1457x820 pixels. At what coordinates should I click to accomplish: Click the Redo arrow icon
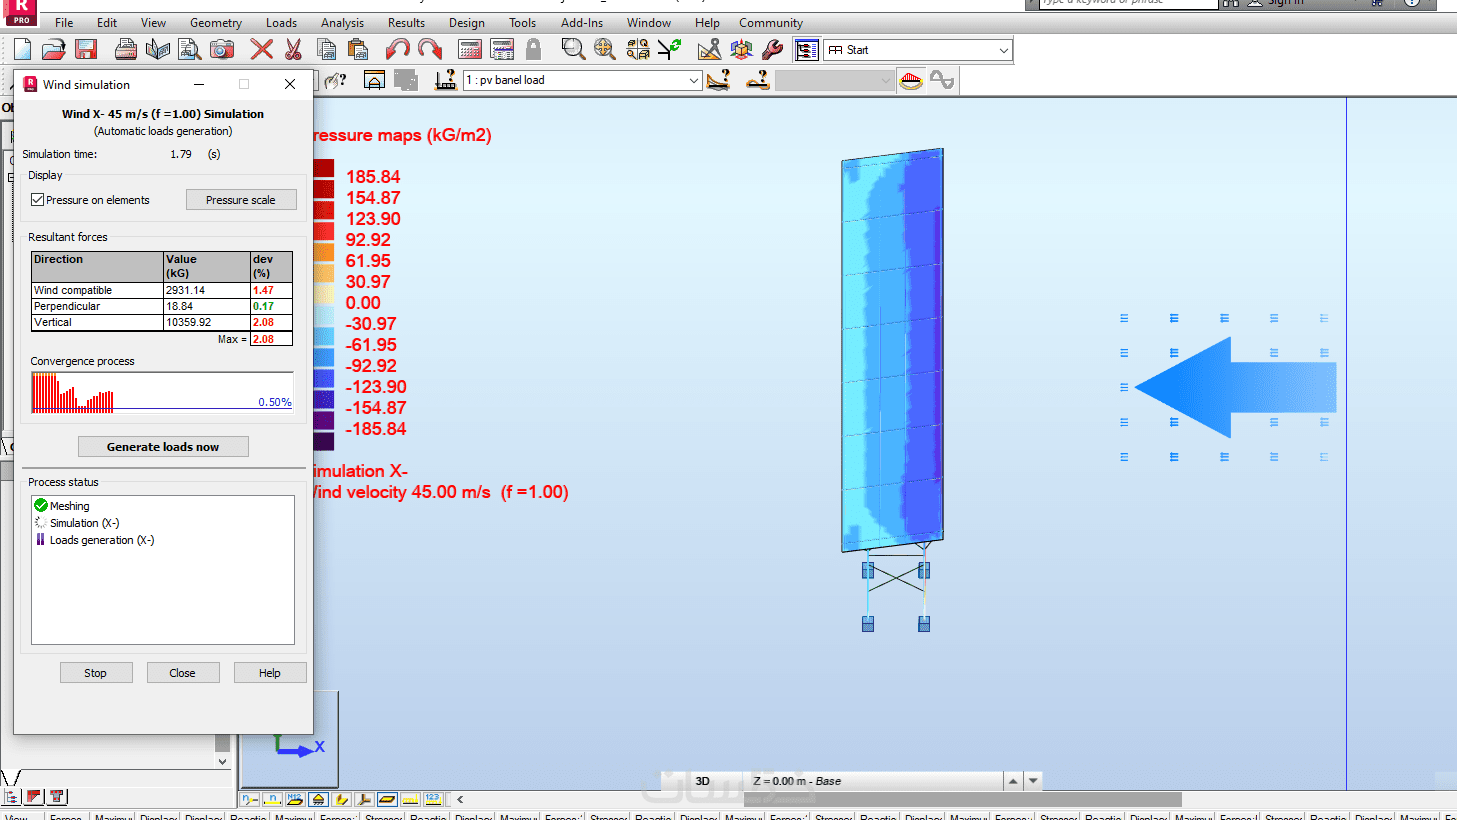point(430,49)
